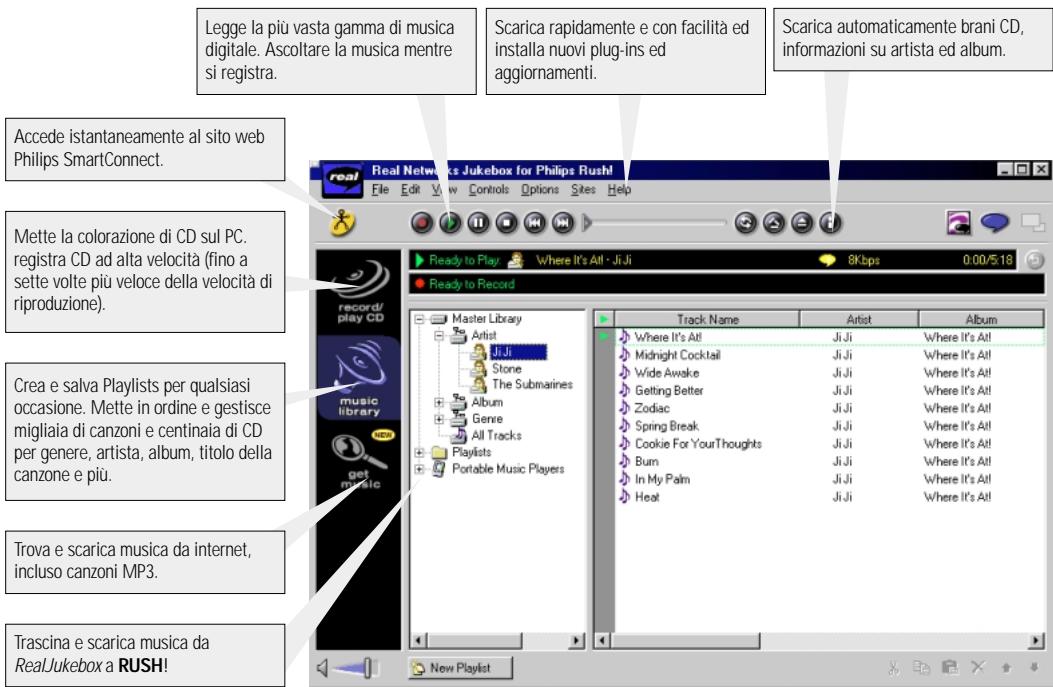1053x687 pixels.
Task: Collapse the Artist tree node
Action: [x=439, y=335]
